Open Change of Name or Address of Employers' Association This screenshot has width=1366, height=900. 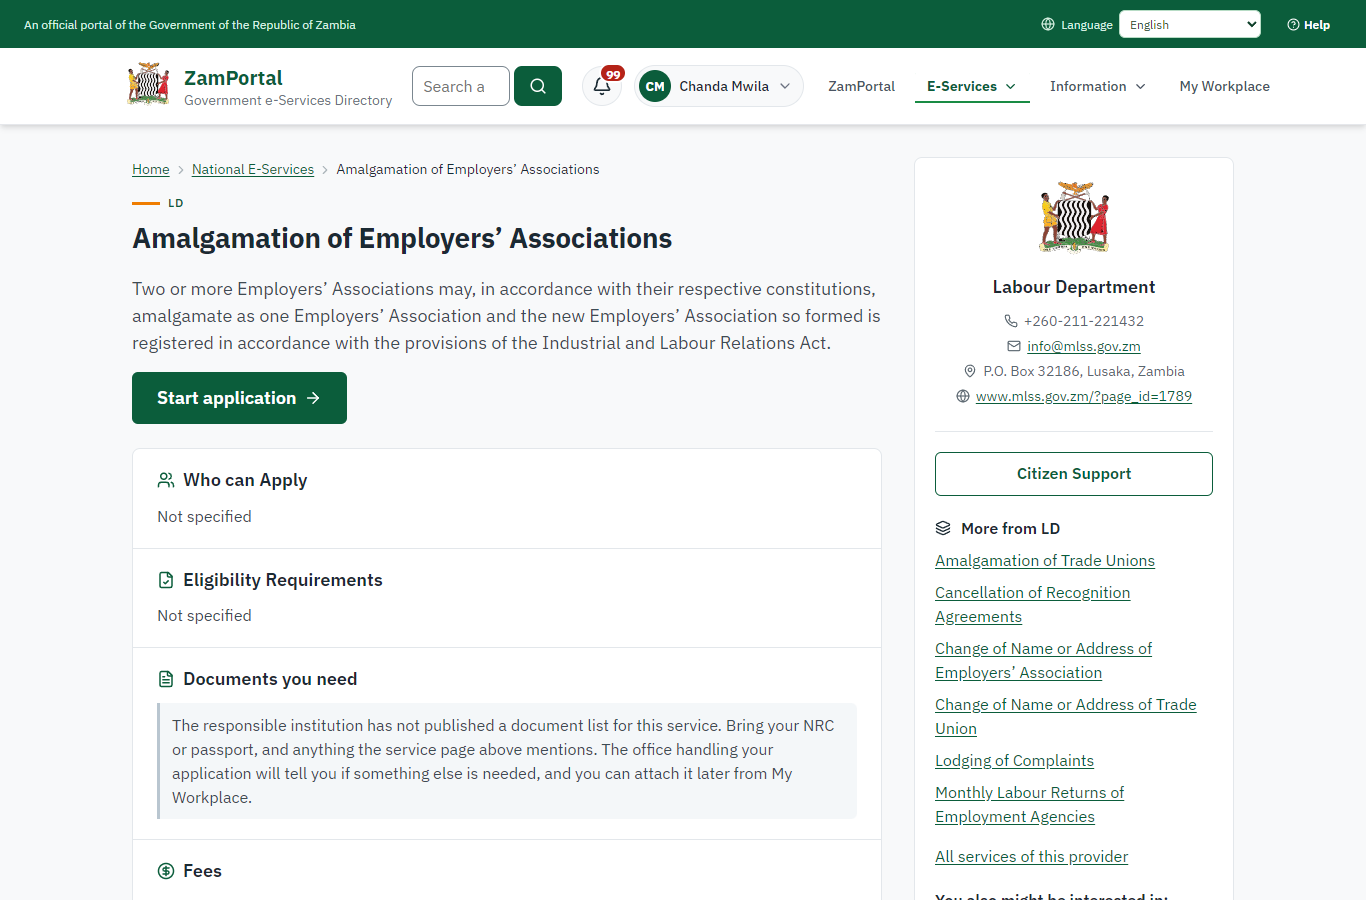[1044, 661]
